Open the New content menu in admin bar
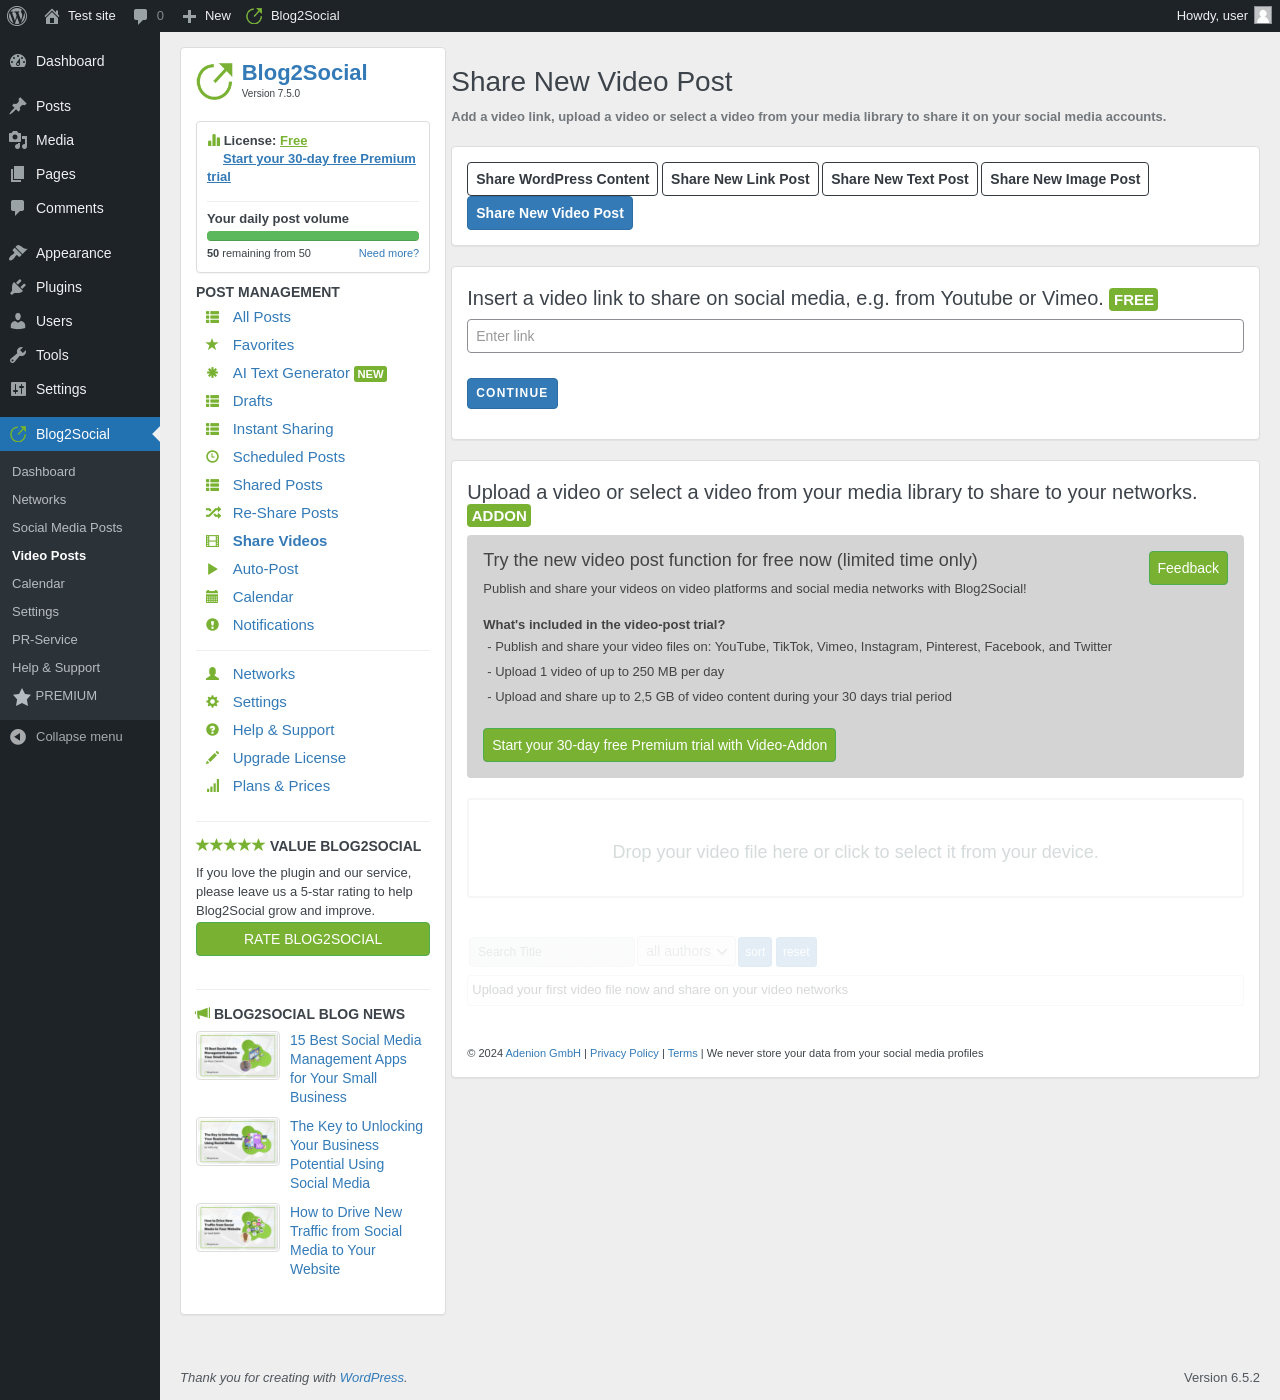 207,16
